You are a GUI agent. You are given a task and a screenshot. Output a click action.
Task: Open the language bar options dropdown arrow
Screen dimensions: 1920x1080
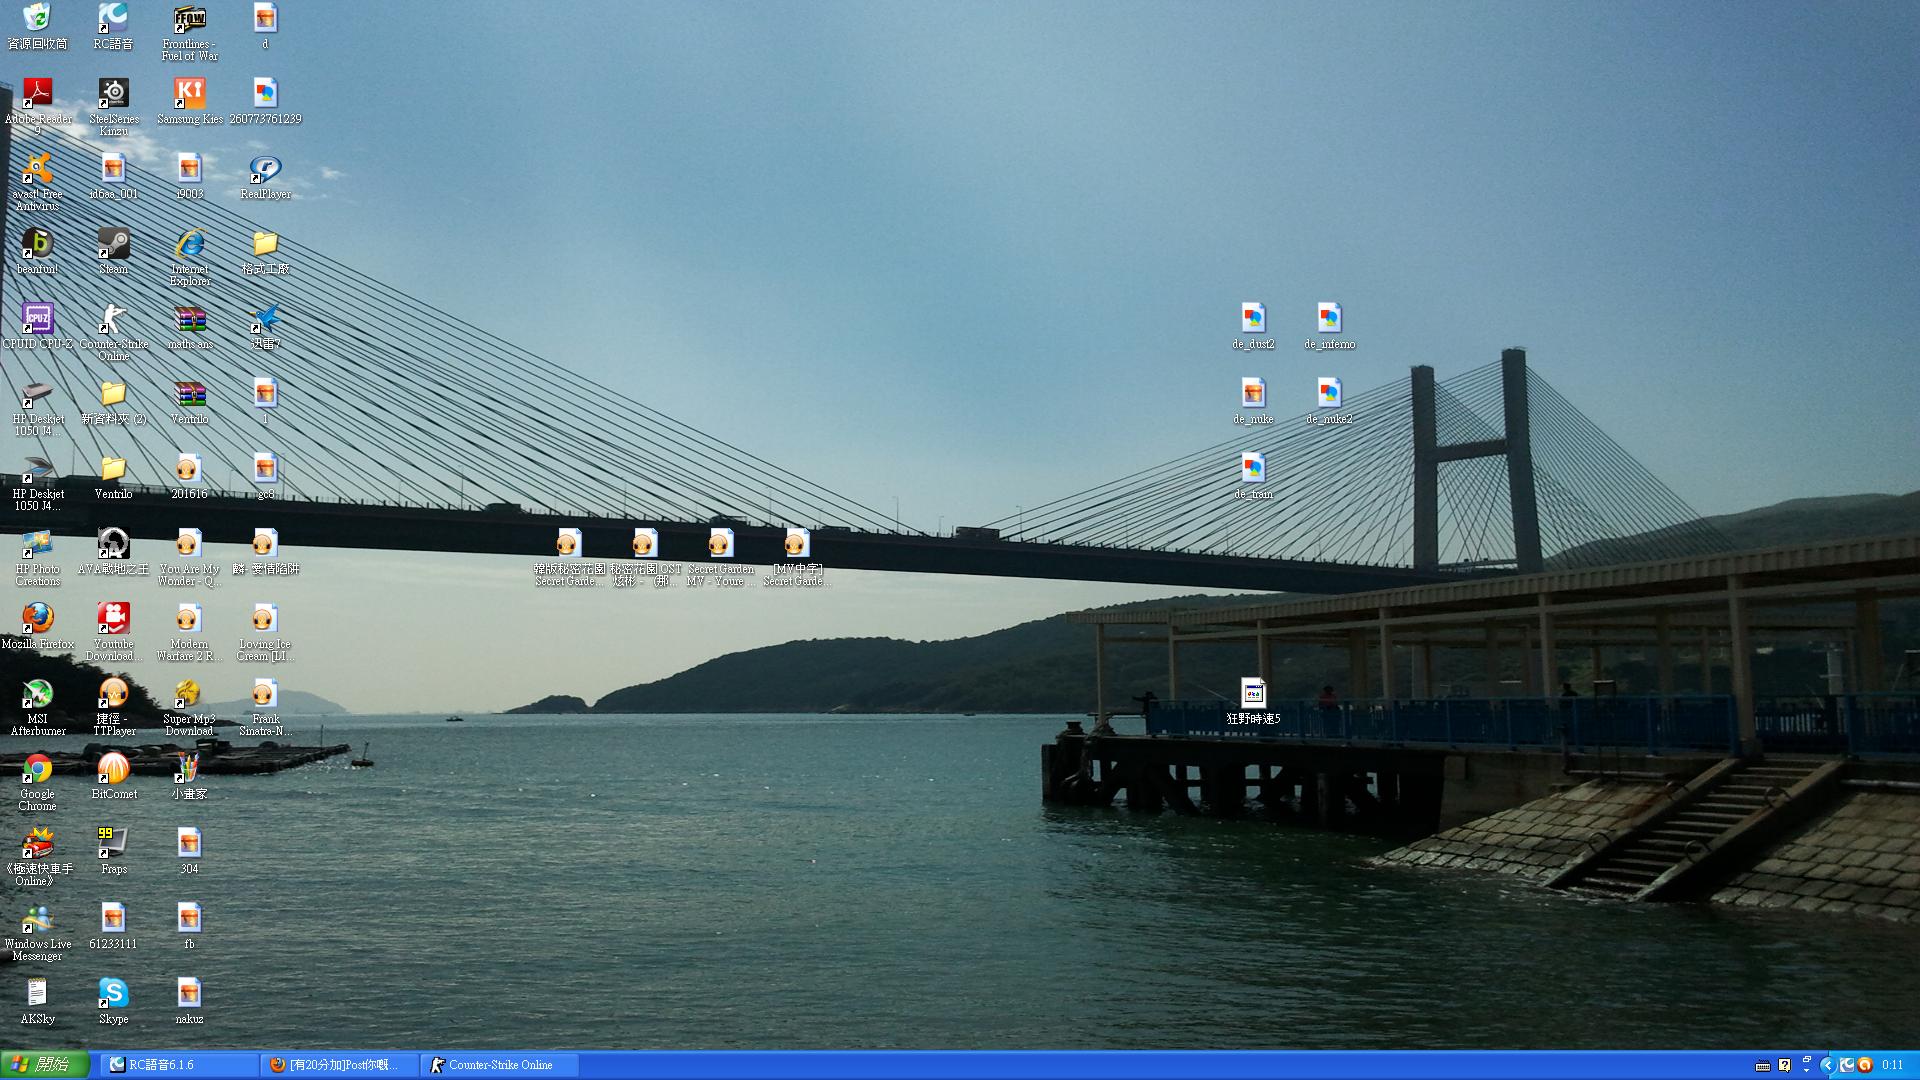tap(1806, 1070)
